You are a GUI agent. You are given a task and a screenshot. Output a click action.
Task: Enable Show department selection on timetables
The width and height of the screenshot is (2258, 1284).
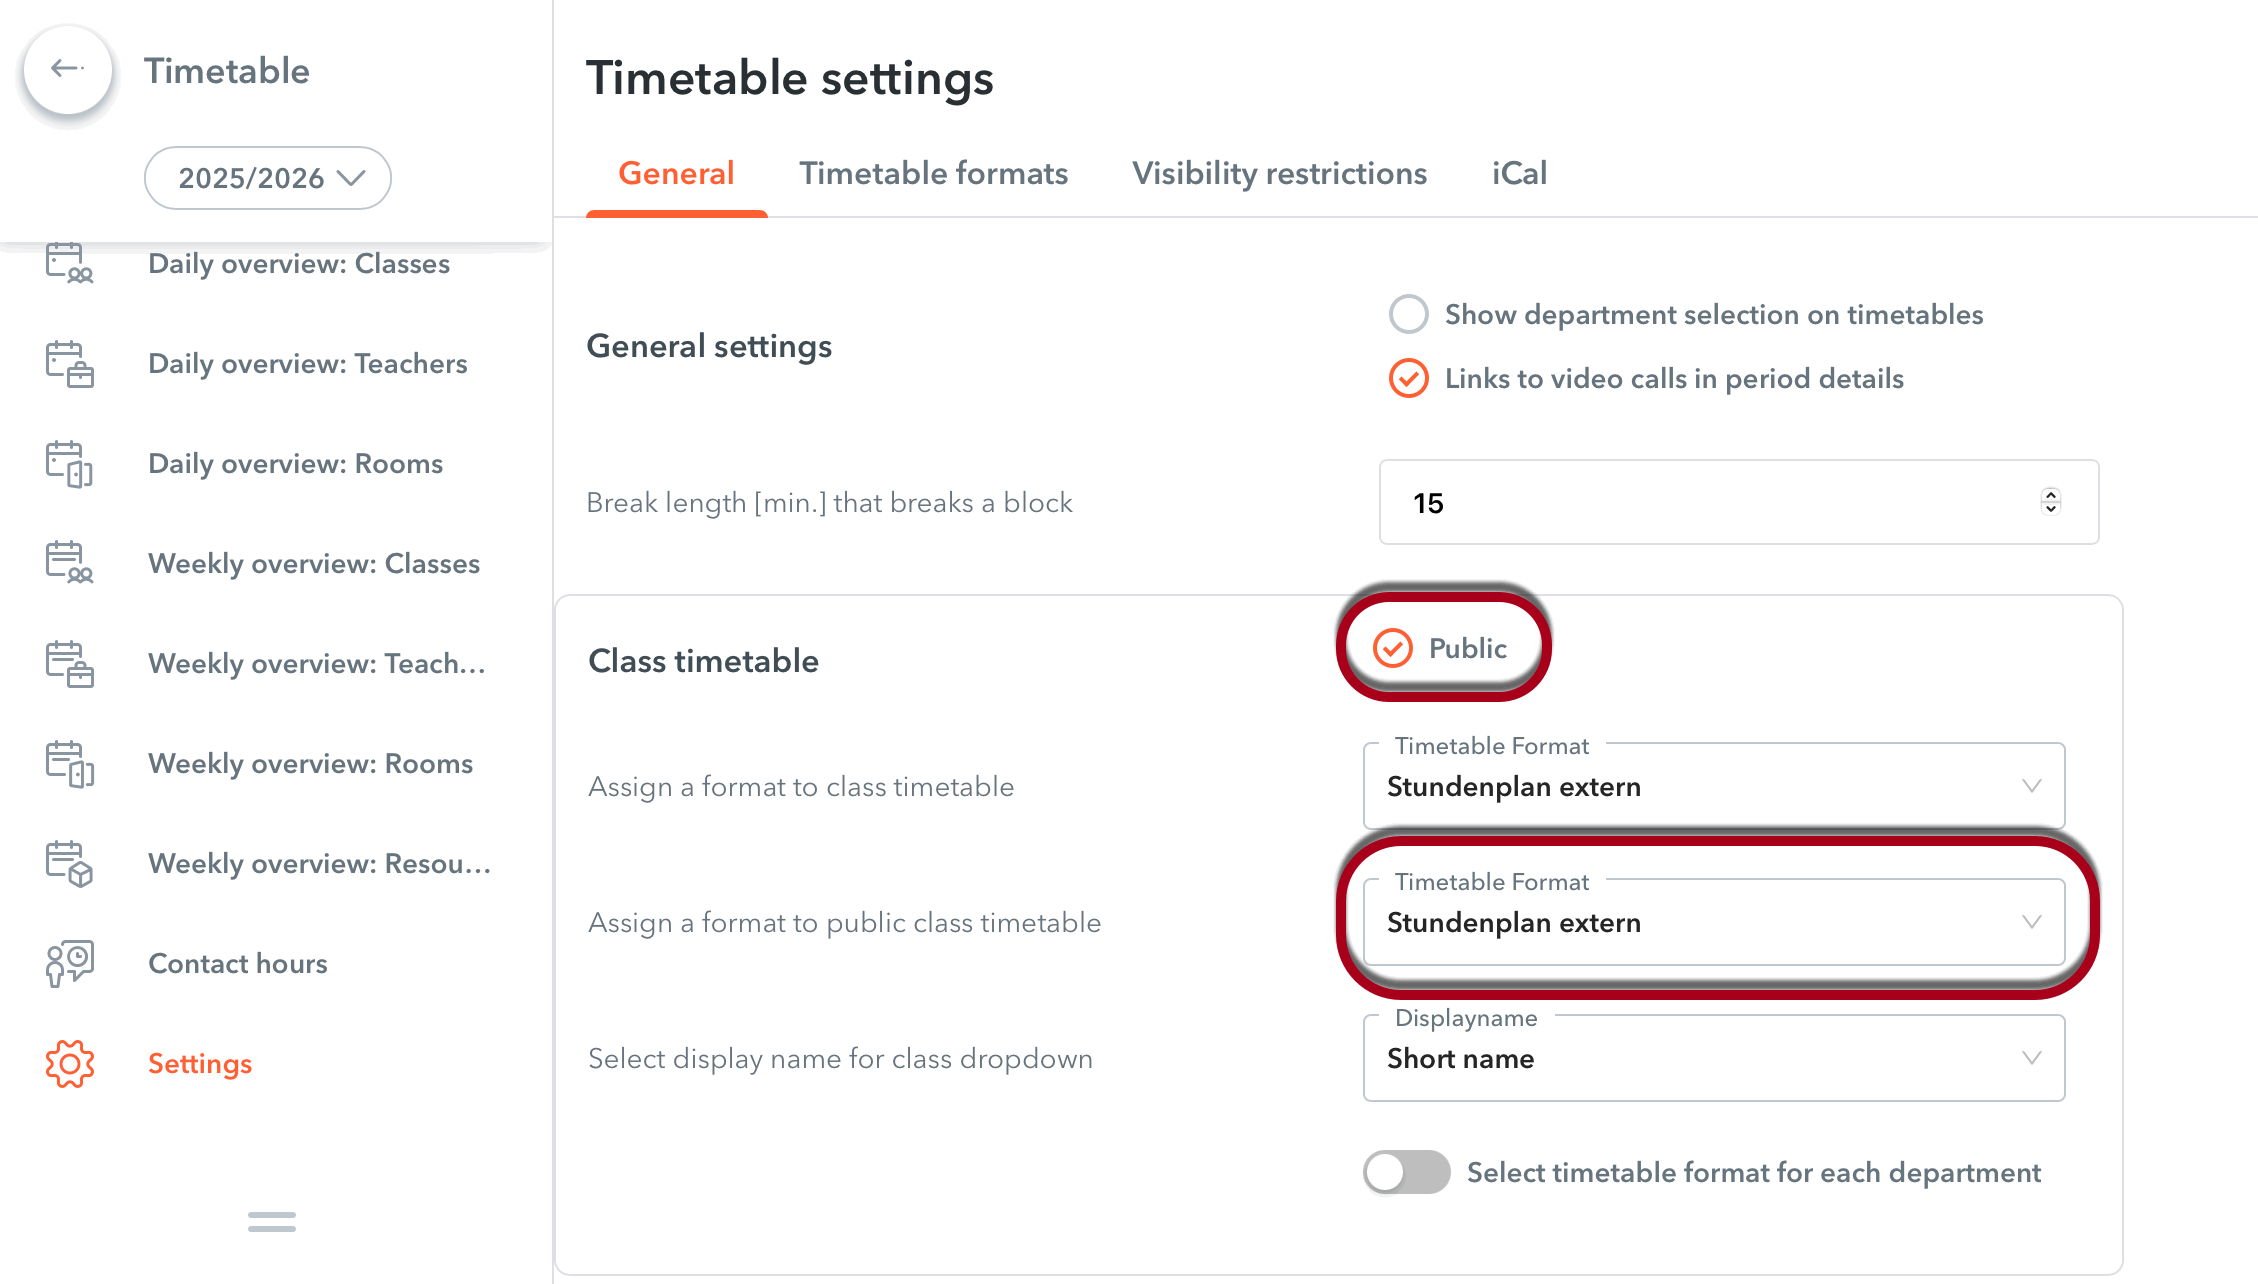pos(1408,314)
